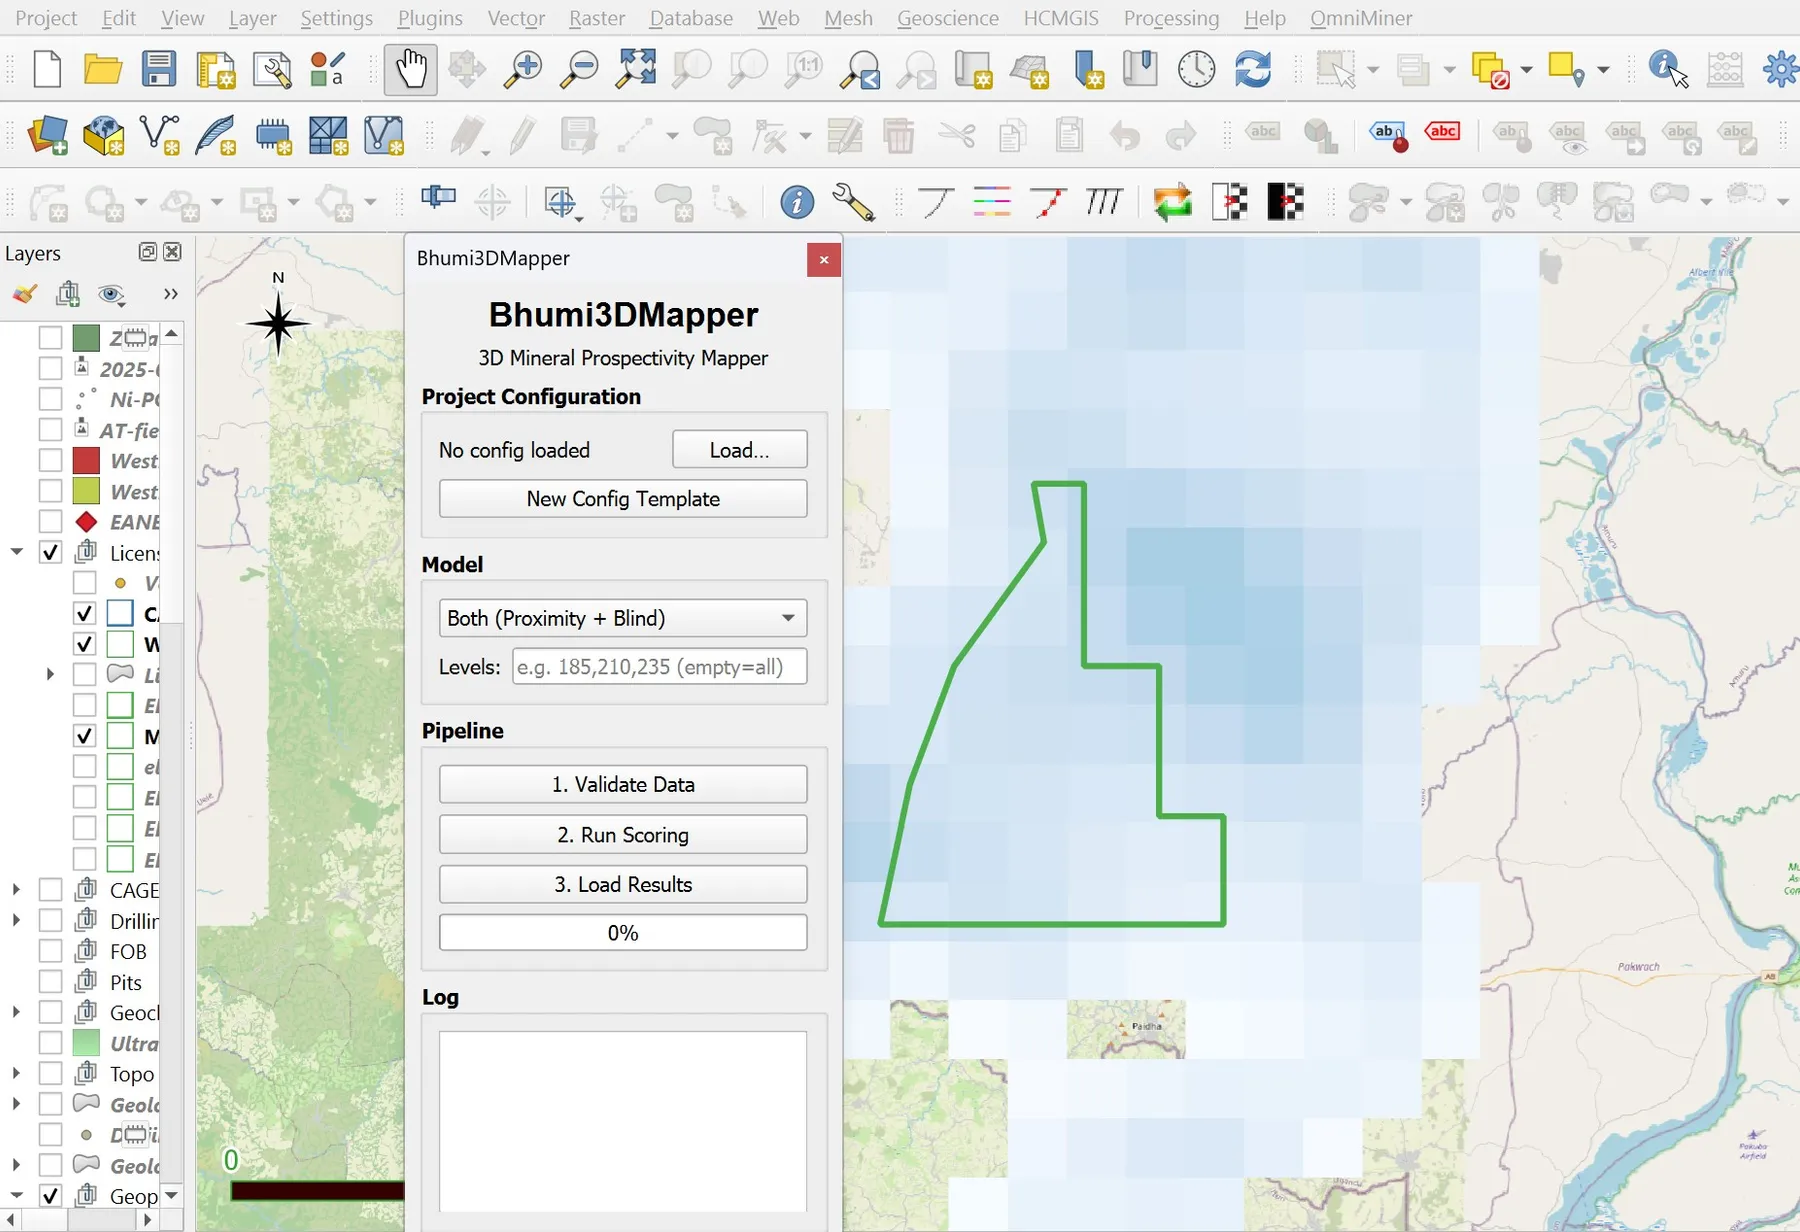The width and height of the screenshot is (1800, 1232).
Task: Save project using the floppy disk icon
Action: pos(158,69)
